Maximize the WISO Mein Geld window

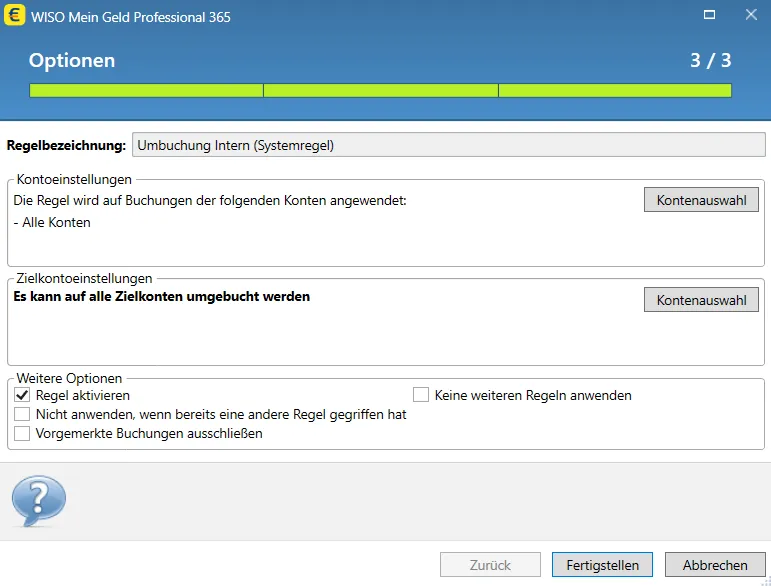click(709, 15)
